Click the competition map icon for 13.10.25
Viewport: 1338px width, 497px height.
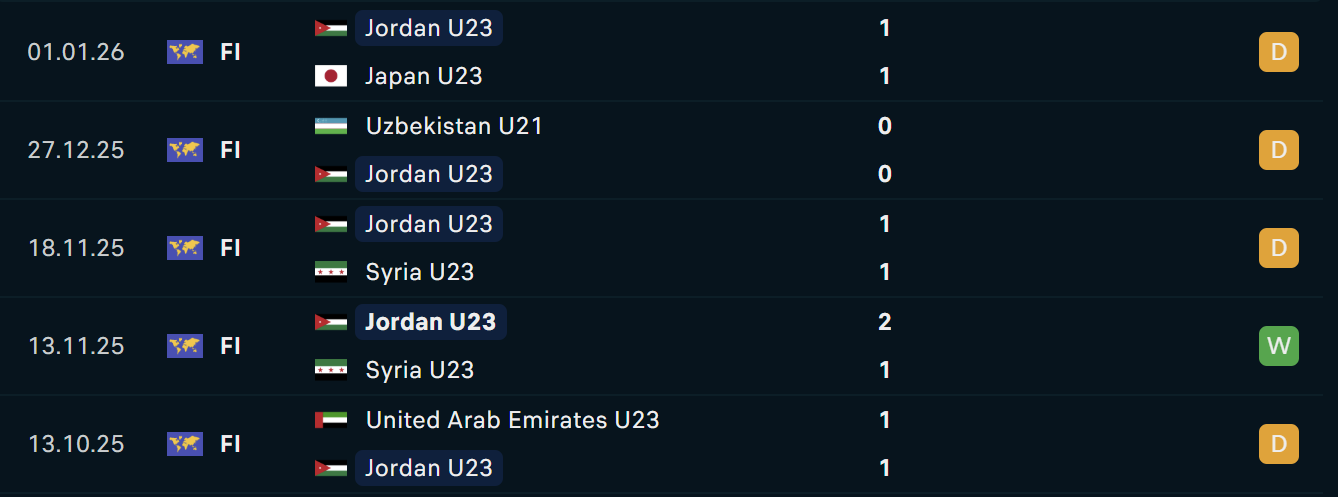pos(185,444)
